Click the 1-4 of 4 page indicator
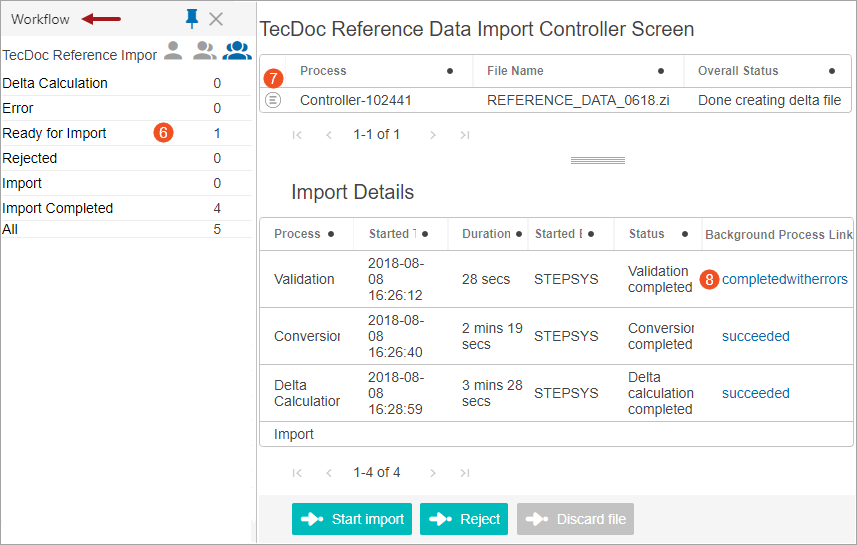Image resolution: width=857 pixels, height=545 pixels. [377, 472]
